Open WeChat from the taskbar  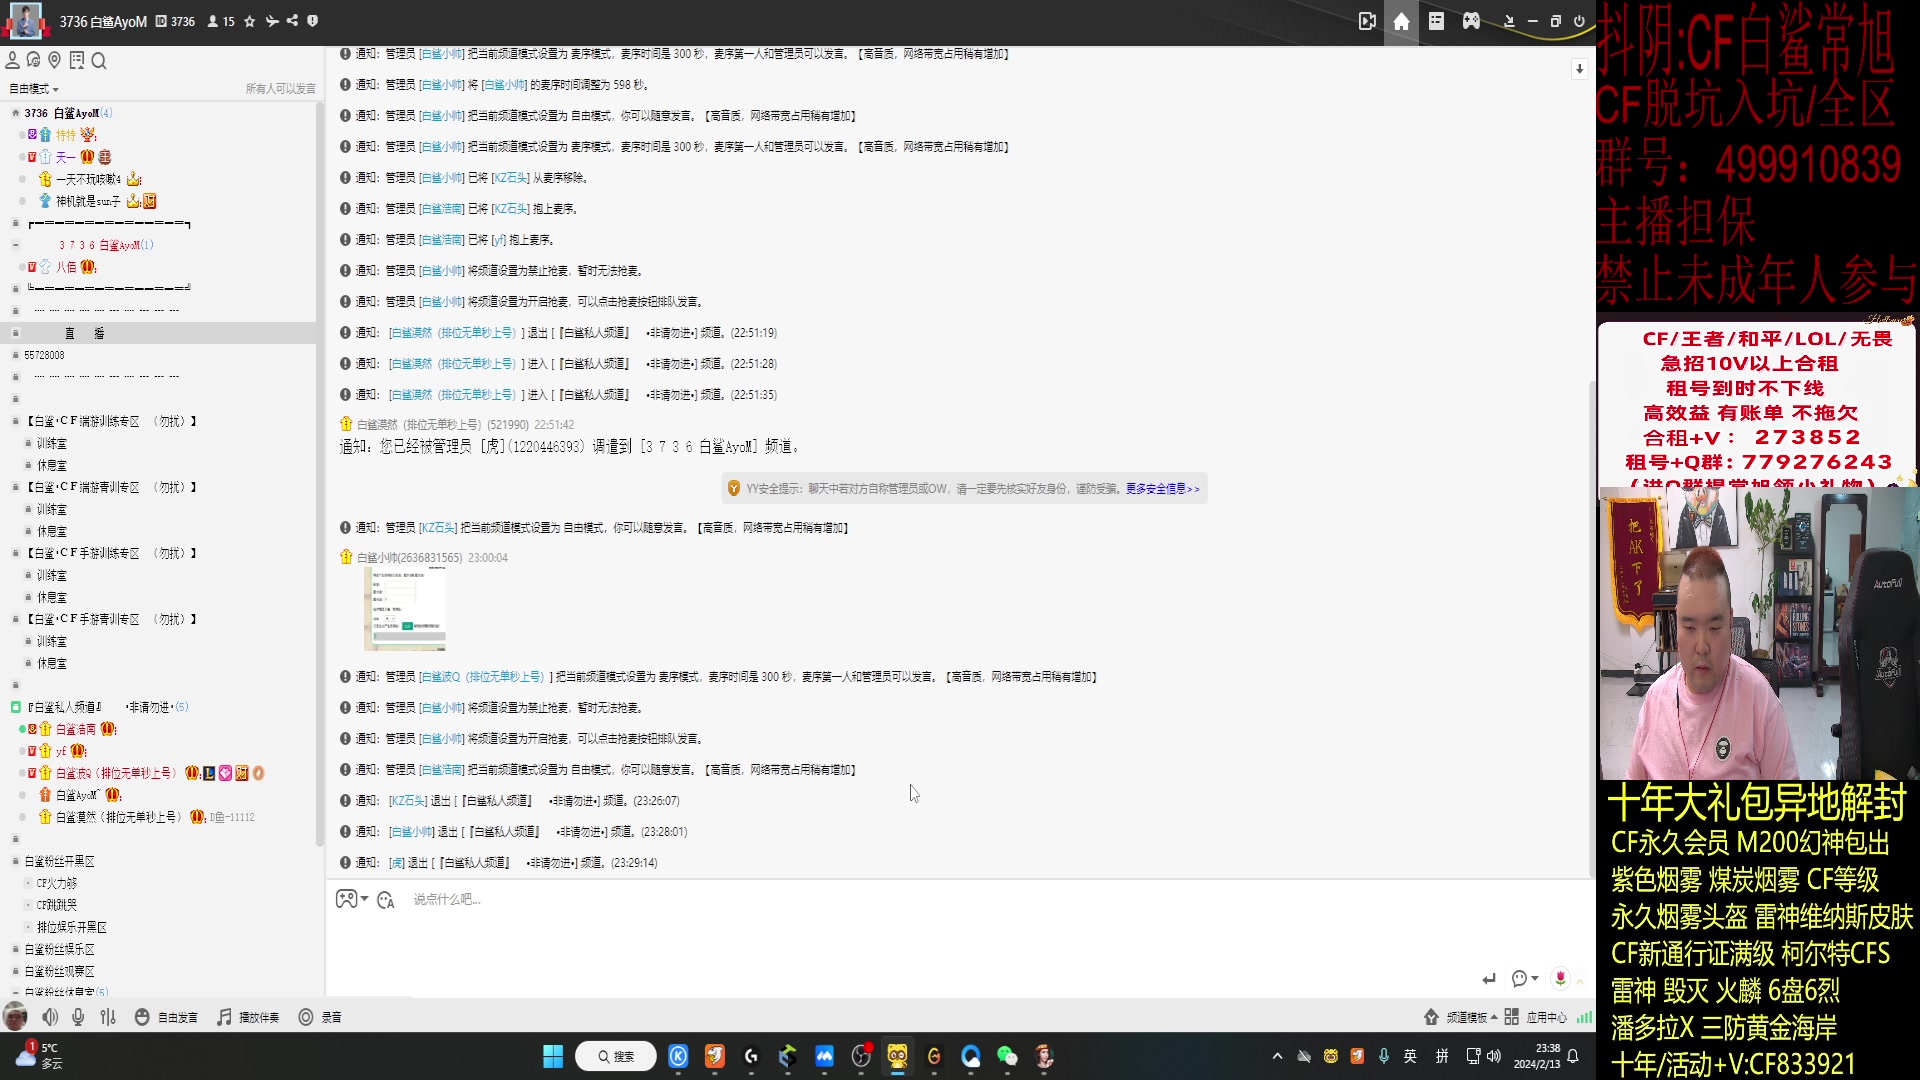[1007, 1056]
